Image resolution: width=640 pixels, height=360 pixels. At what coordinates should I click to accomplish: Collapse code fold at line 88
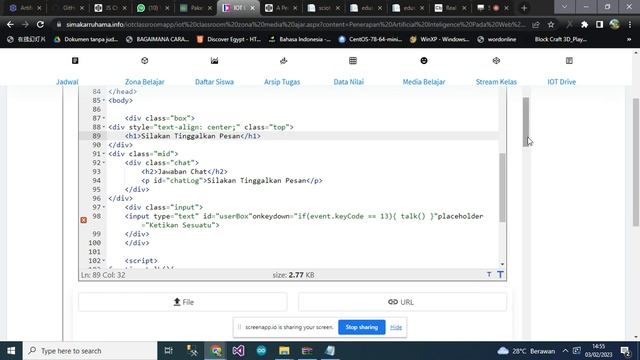103,127
